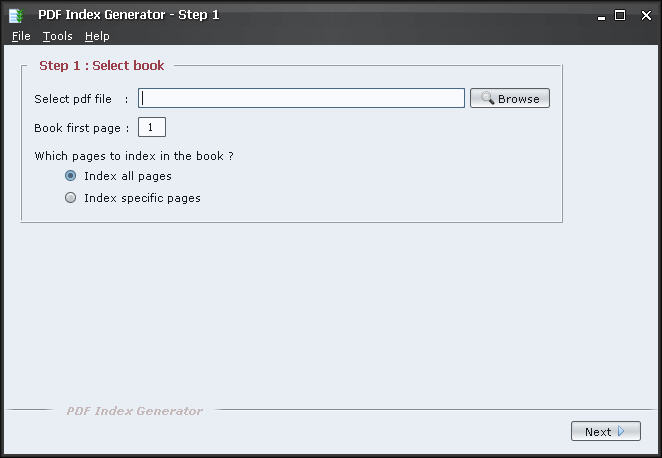The width and height of the screenshot is (662, 458).
Task: Click the 'Select pdf file' label
Action: point(73,99)
